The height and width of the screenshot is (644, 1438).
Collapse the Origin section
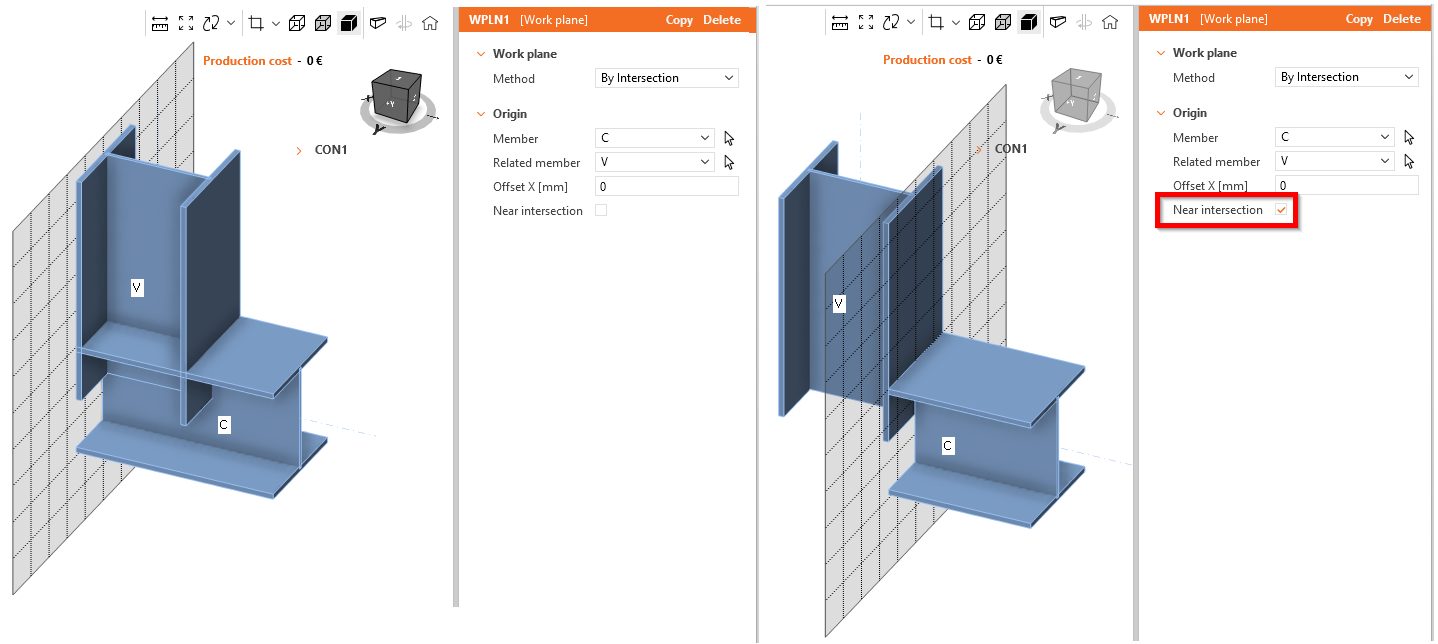click(x=481, y=113)
